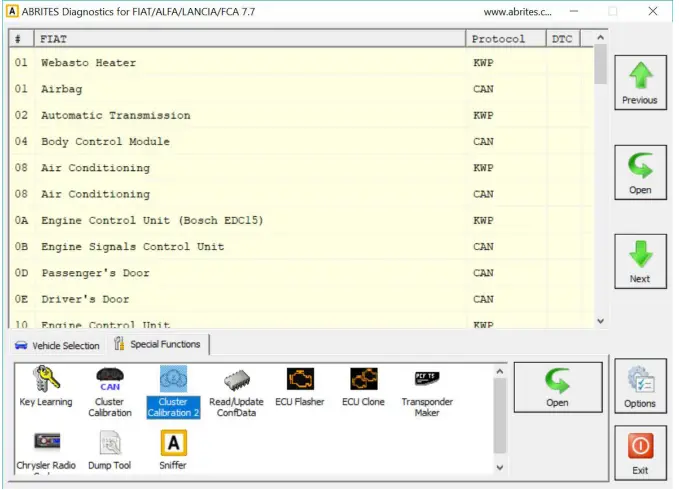Click the unit list scroll down arrow
This screenshot has height=490, width=679.
click(x=601, y=321)
